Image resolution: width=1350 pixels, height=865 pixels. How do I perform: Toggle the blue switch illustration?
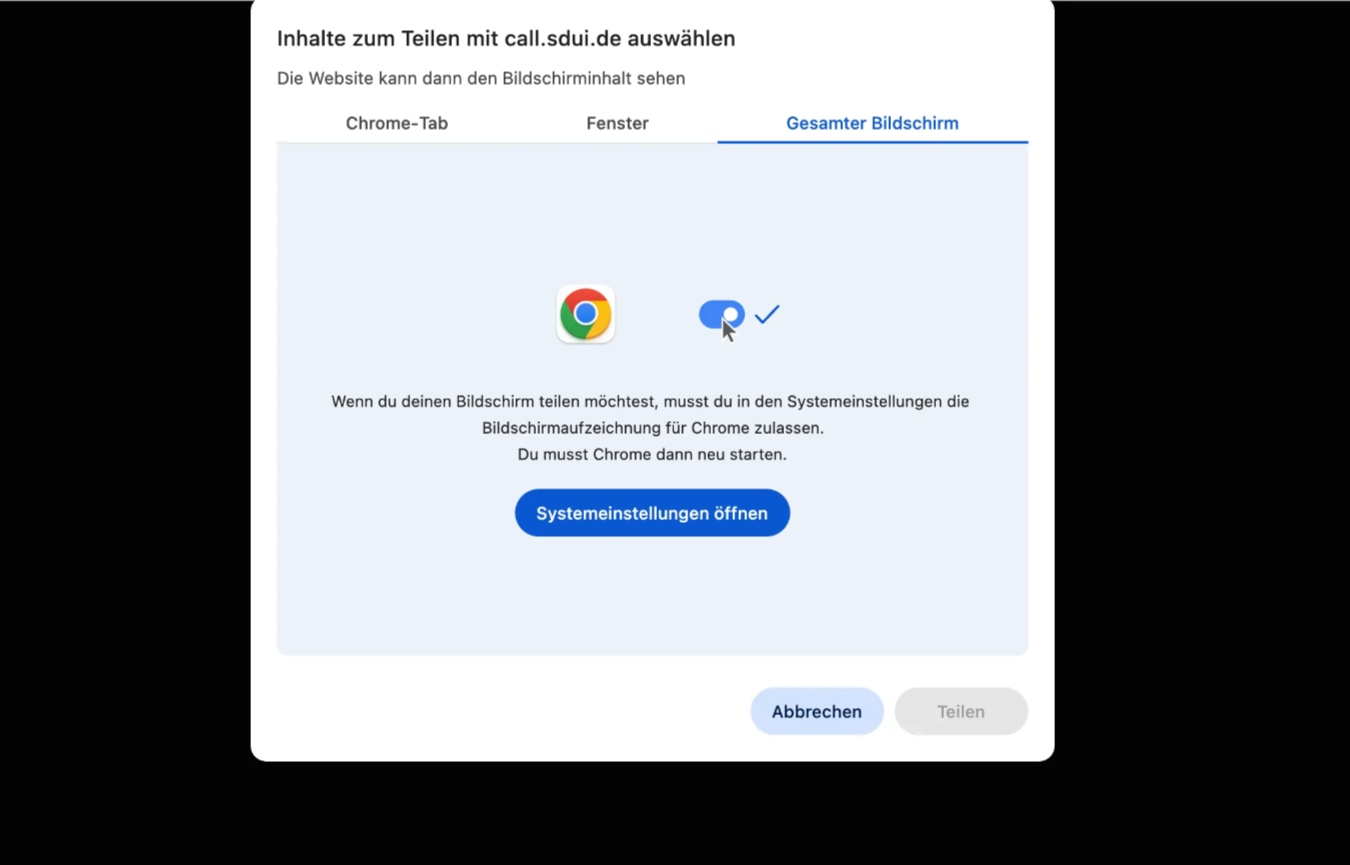[x=721, y=314]
